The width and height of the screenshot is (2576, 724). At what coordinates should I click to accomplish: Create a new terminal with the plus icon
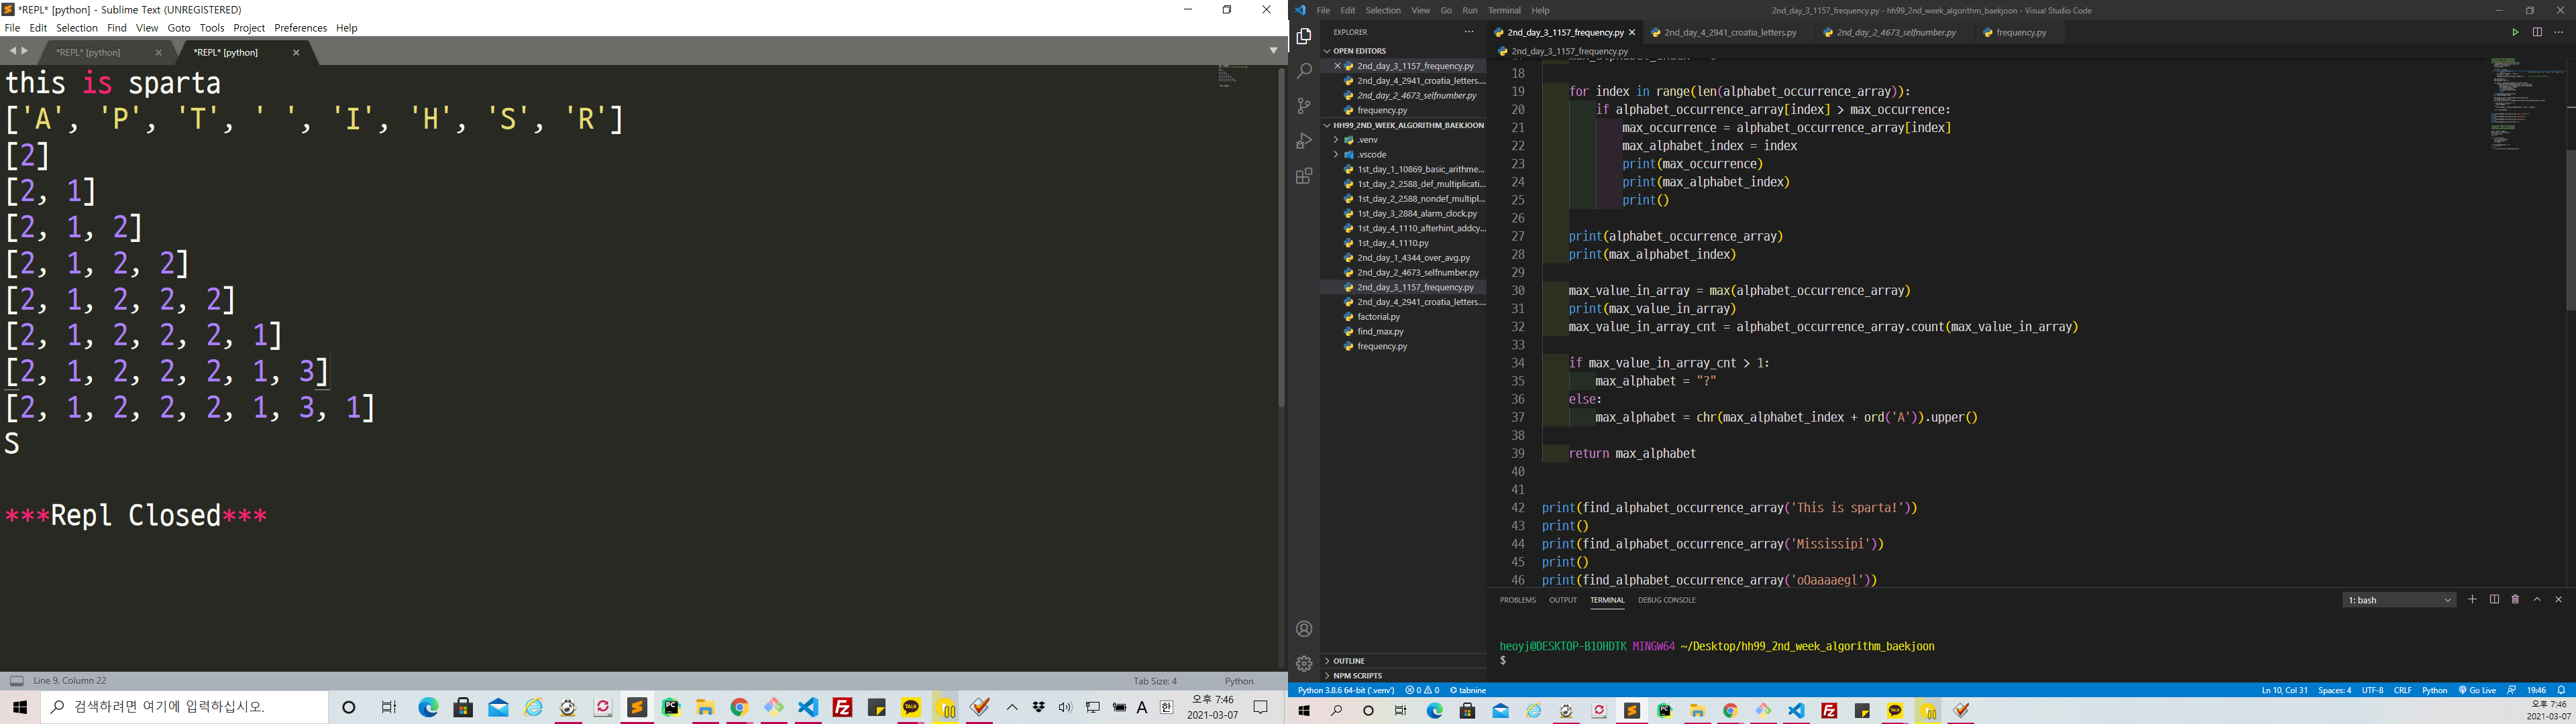tap(2472, 600)
